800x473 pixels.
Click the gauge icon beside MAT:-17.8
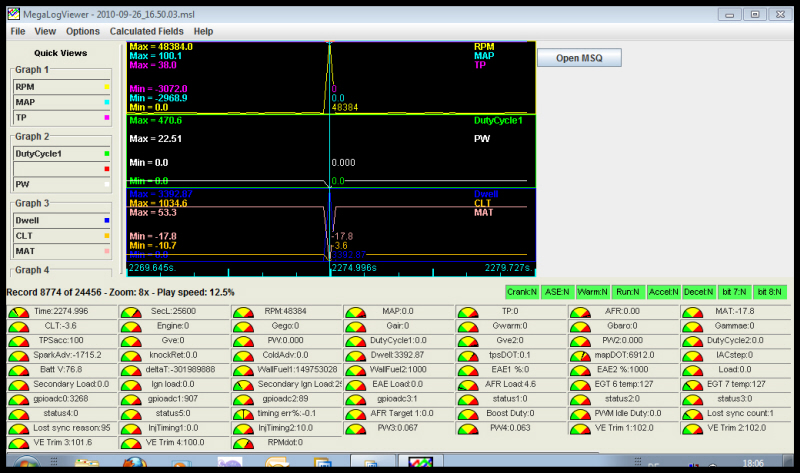(x=692, y=312)
